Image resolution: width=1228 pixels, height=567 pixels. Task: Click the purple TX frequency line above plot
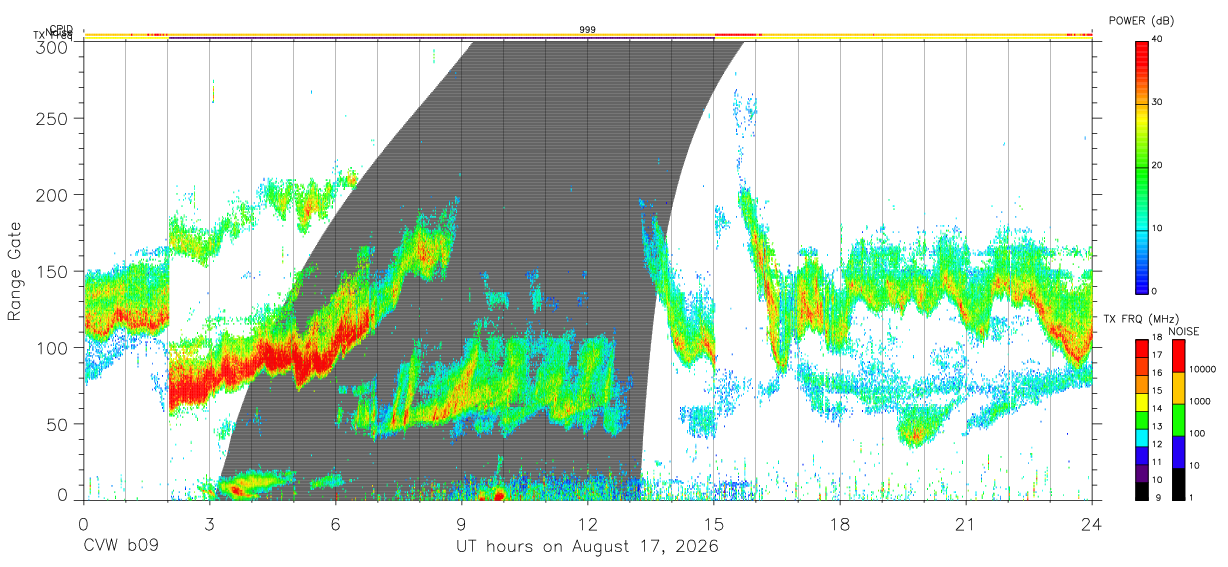click(441, 38)
